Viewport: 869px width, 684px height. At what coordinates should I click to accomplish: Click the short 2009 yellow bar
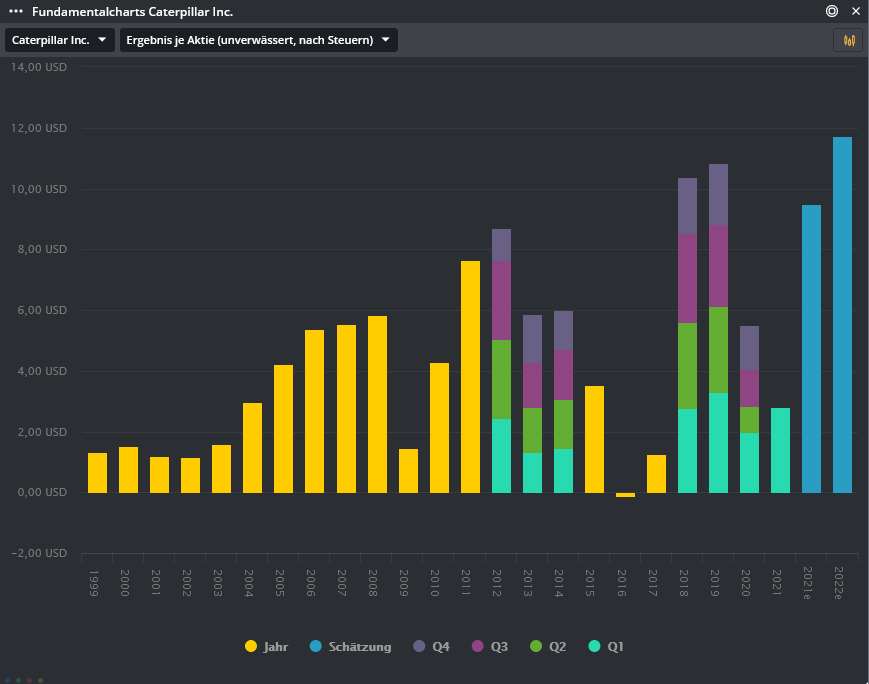click(x=408, y=471)
